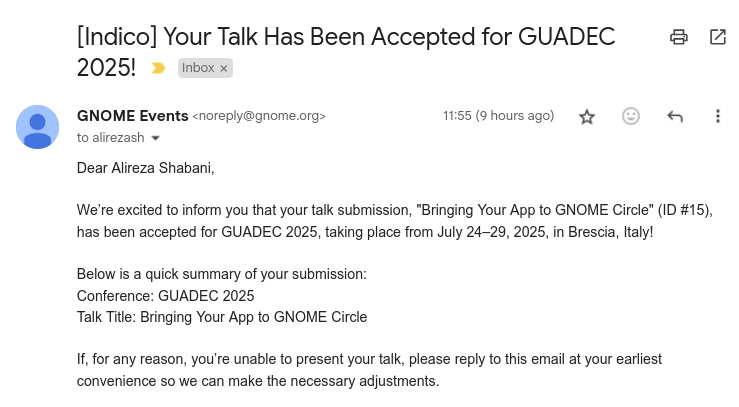Click the 'Conference: GUADEC 2025' line
Screen dimensions: 739x407
pyautogui.click(x=165, y=296)
